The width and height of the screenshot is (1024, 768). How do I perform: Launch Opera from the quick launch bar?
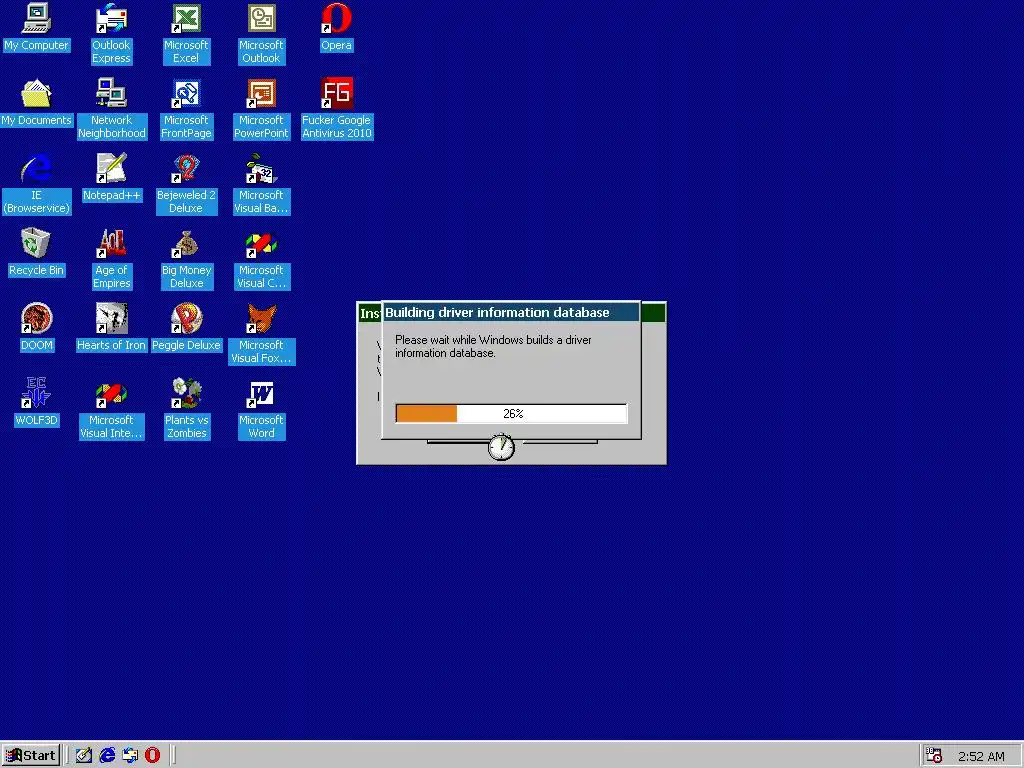[152, 756]
